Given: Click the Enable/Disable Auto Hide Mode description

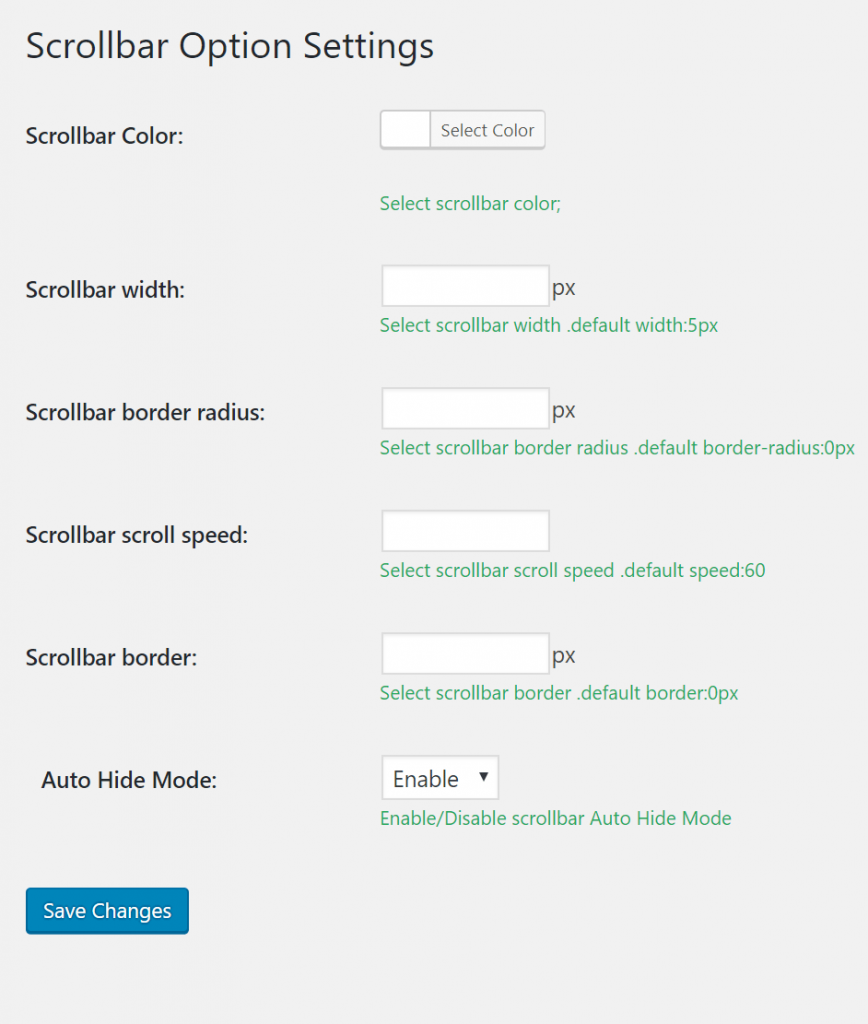Looking at the screenshot, I should tap(555, 819).
